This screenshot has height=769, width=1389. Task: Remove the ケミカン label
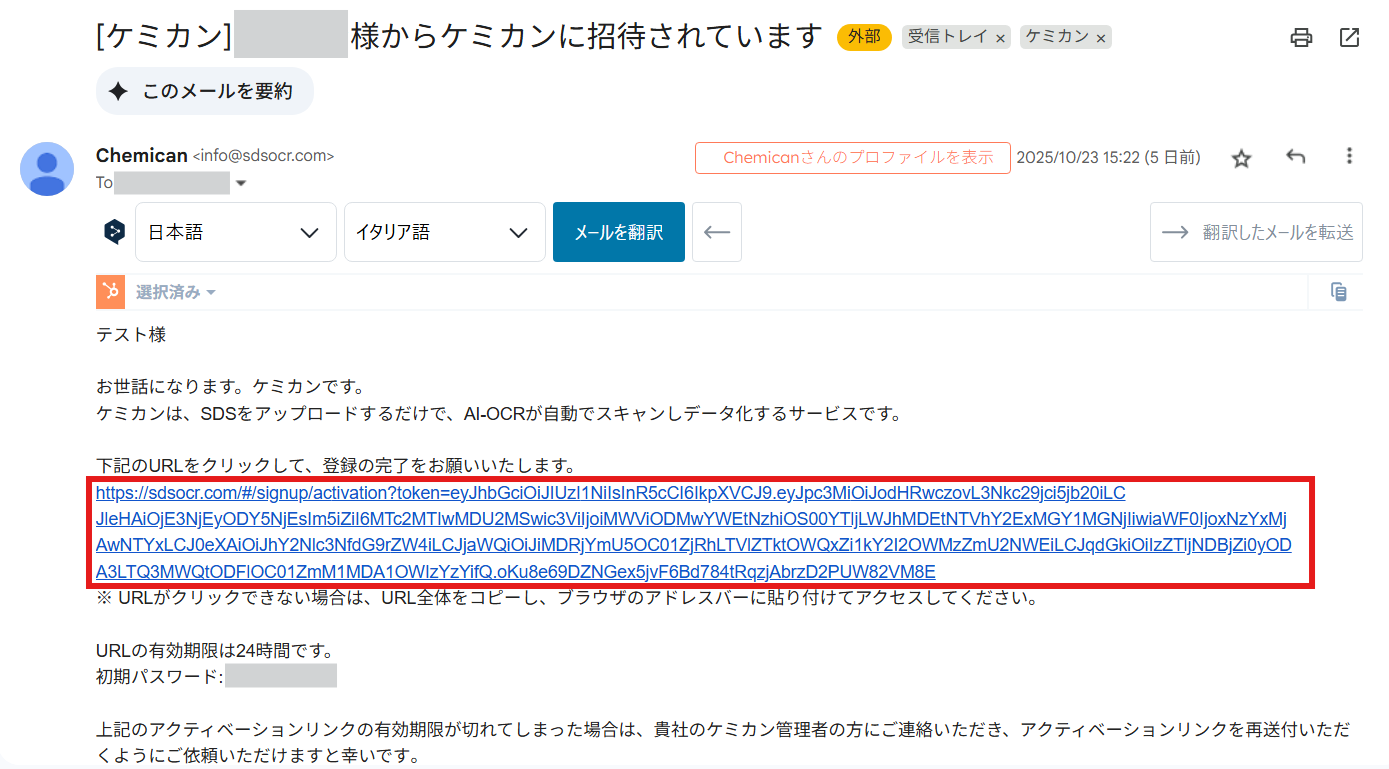pyautogui.click(x=1101, y=38)
